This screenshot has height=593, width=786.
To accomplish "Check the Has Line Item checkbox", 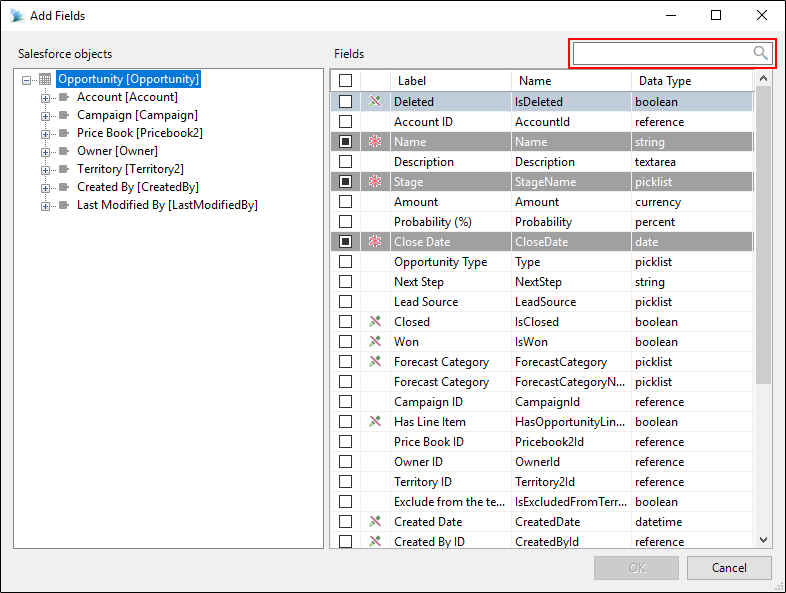I will click(x=345, y=422).
